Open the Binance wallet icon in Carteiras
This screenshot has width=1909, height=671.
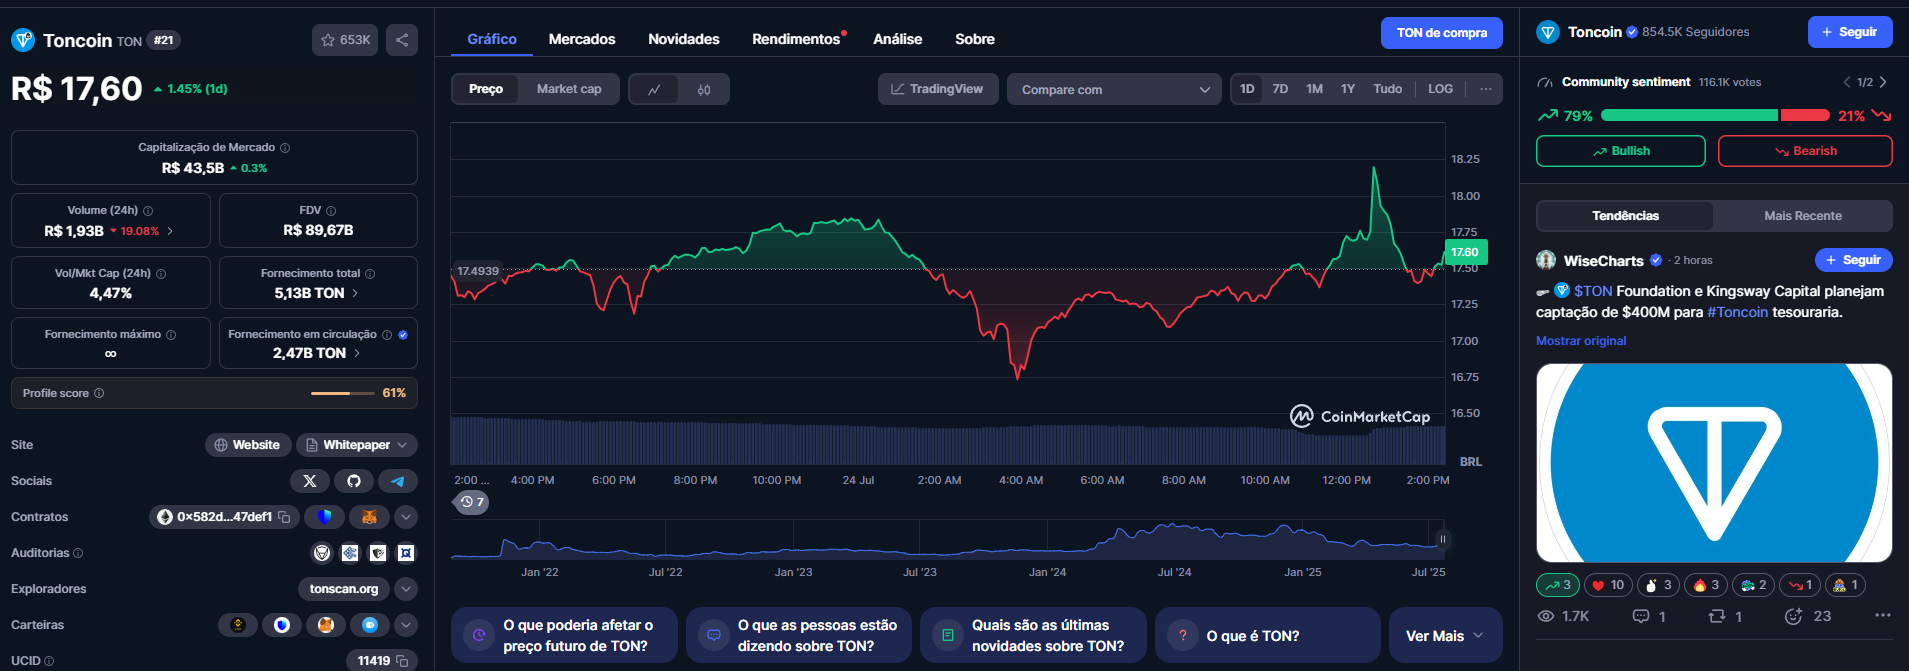tap(238, 625)
